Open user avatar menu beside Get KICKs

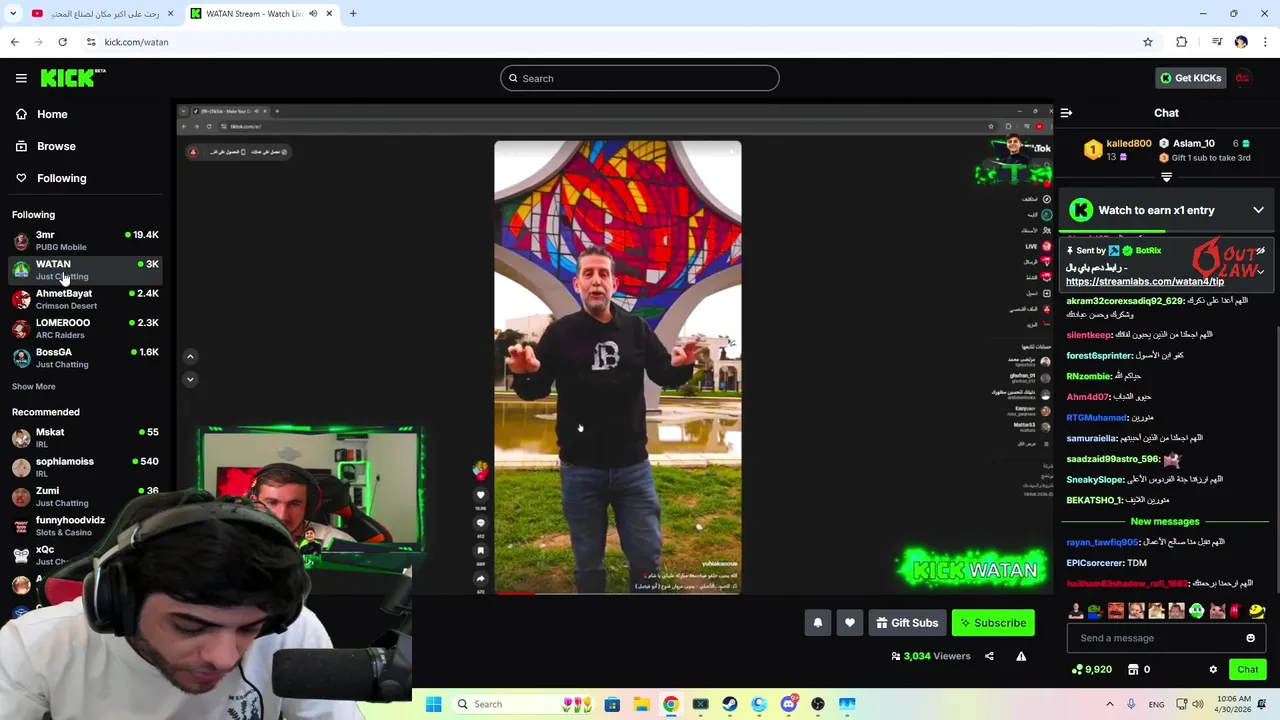pyautogui.click(x=1242, y=78)
